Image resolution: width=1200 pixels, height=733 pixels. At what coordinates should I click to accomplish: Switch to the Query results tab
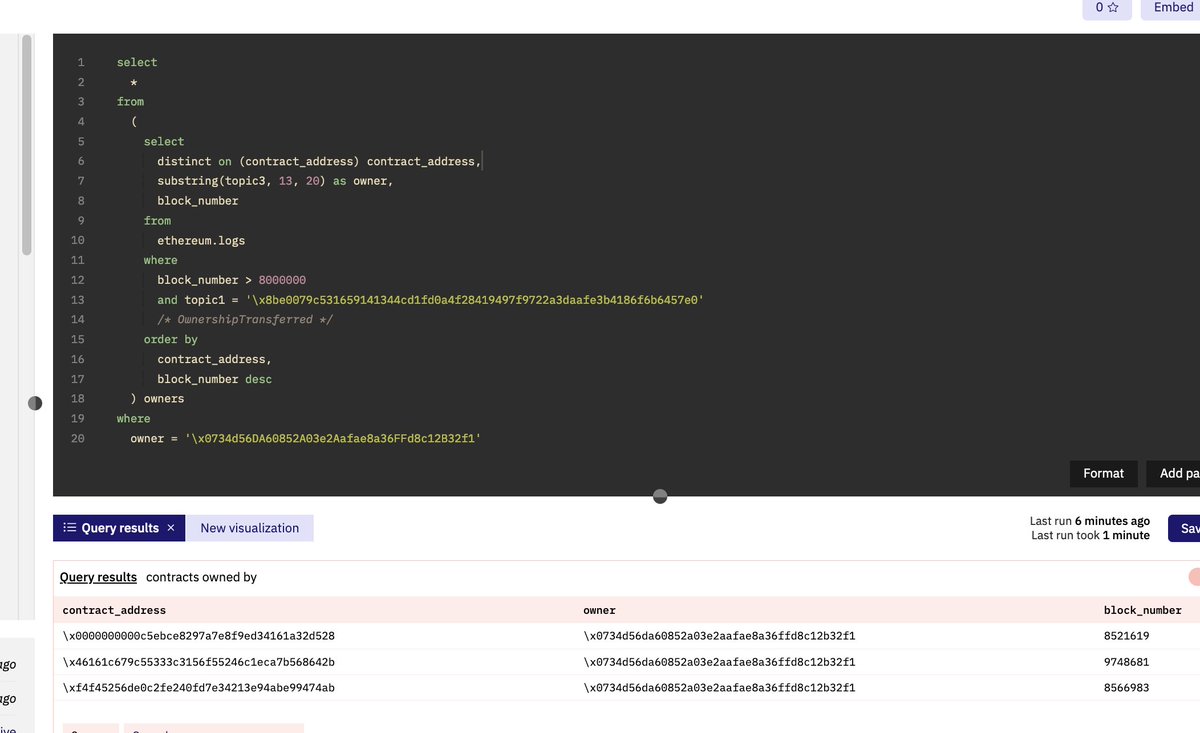[x=119, y=528]
